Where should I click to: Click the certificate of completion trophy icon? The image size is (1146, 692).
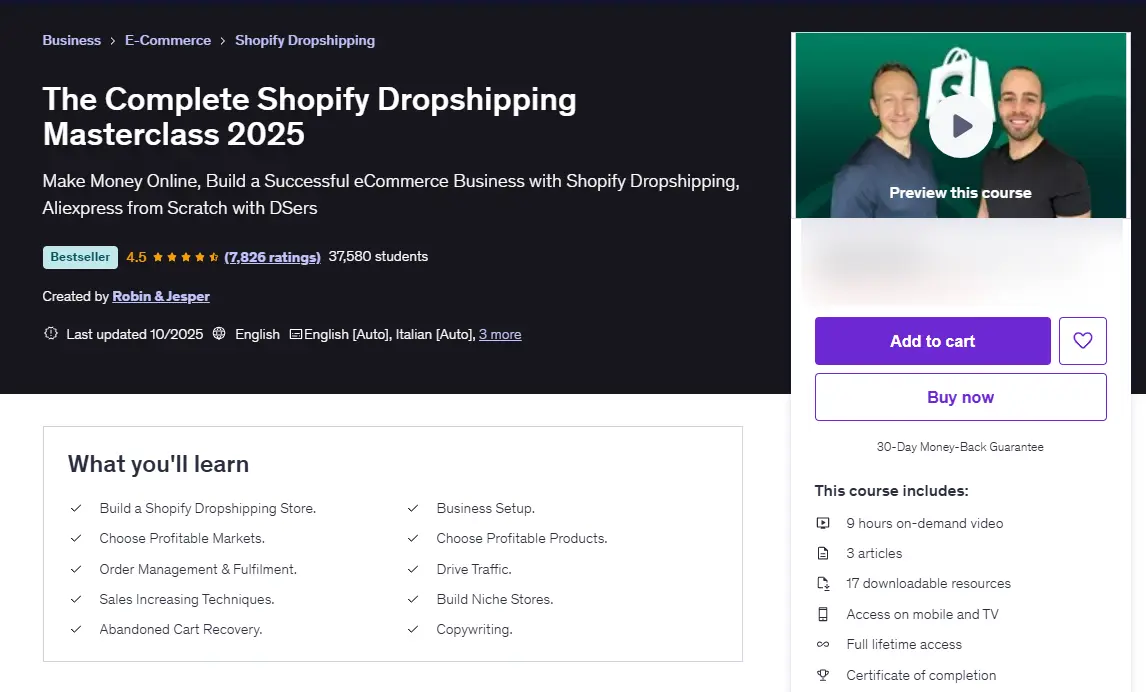tap(823, 674)
